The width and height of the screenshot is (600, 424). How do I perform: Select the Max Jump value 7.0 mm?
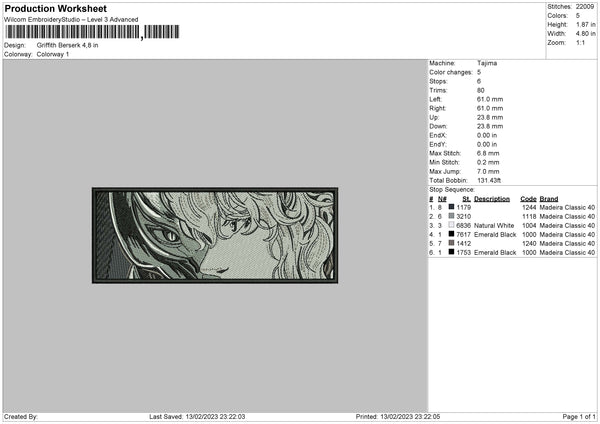488,171
